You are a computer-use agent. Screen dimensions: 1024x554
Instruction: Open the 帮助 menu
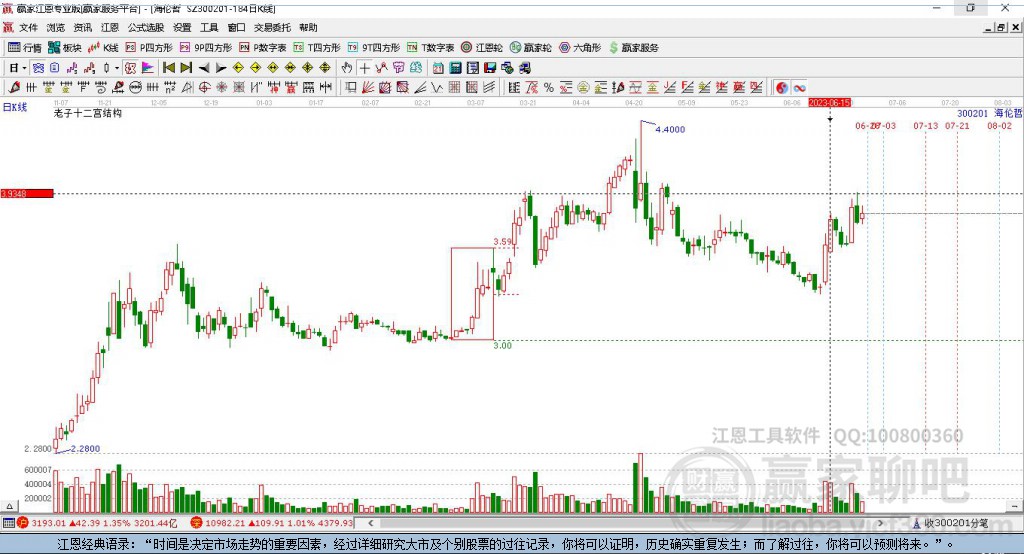coord(308,27)
